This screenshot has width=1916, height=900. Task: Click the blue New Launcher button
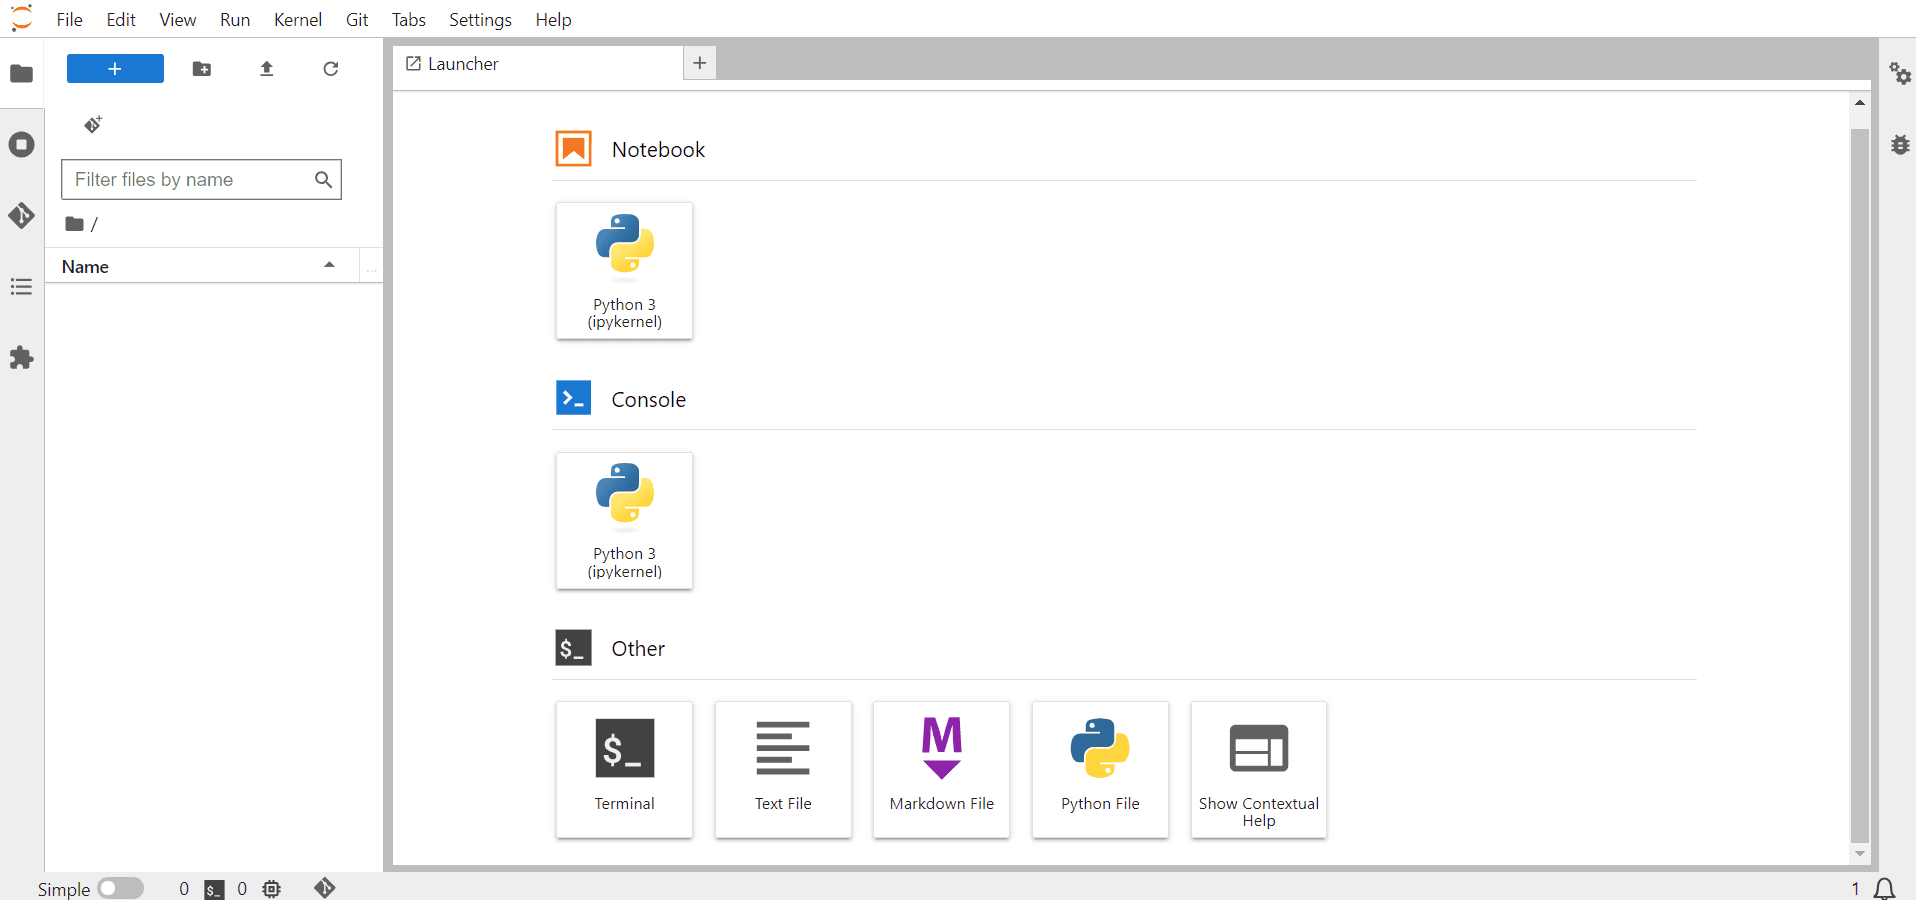point(115,69)
